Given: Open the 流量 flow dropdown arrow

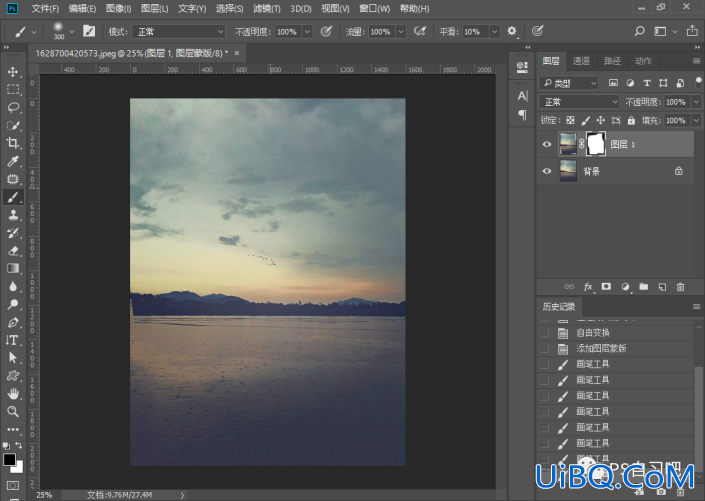Looking at the screenshot, I should pos(401,31).
